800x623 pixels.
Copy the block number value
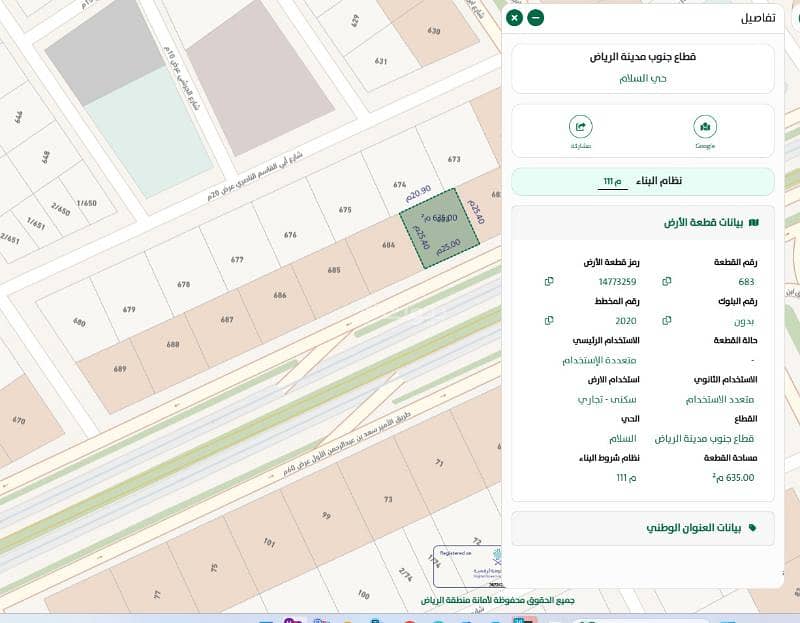coord(666,321)
